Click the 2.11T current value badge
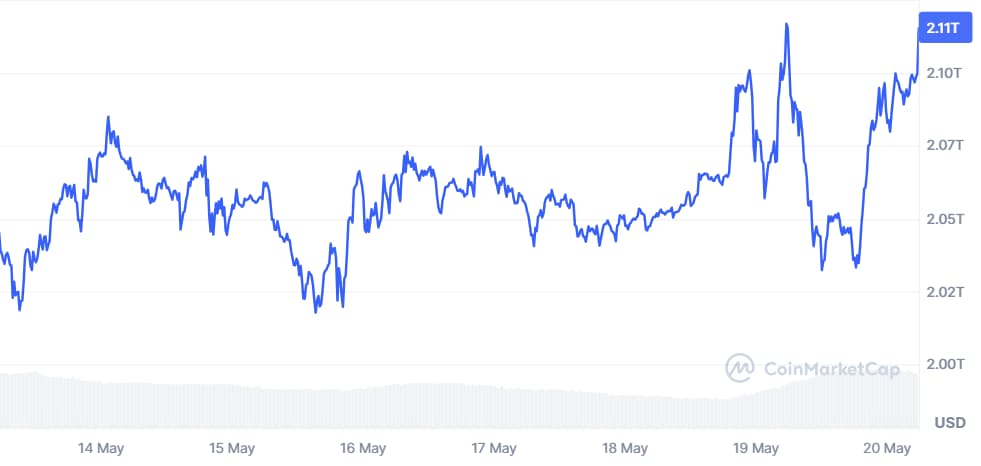 pyautogui.click(x=943, y=28)
